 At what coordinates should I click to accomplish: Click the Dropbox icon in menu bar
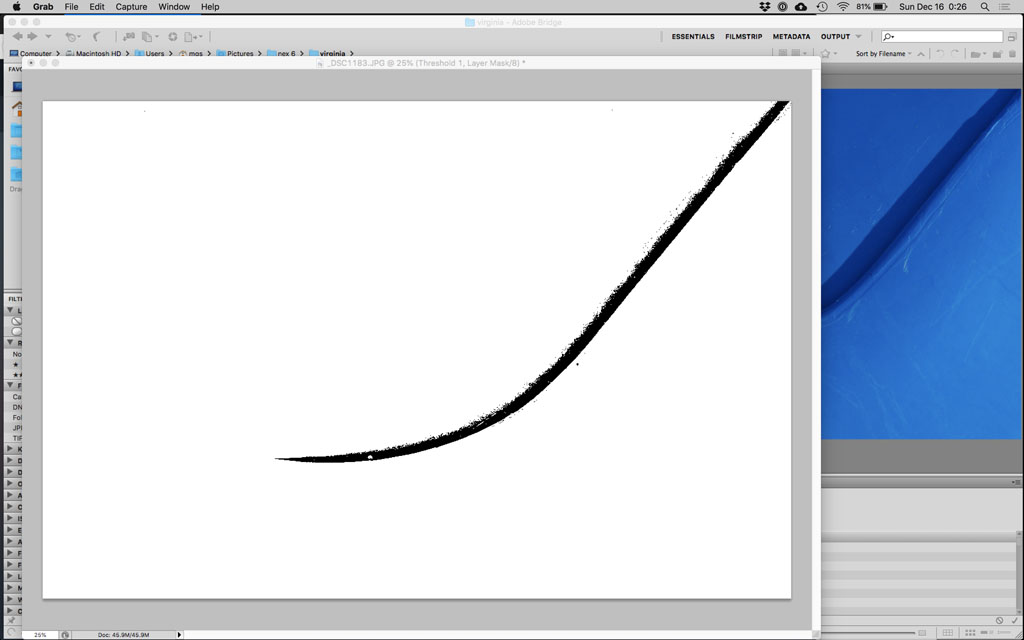(x=765, y=7)
